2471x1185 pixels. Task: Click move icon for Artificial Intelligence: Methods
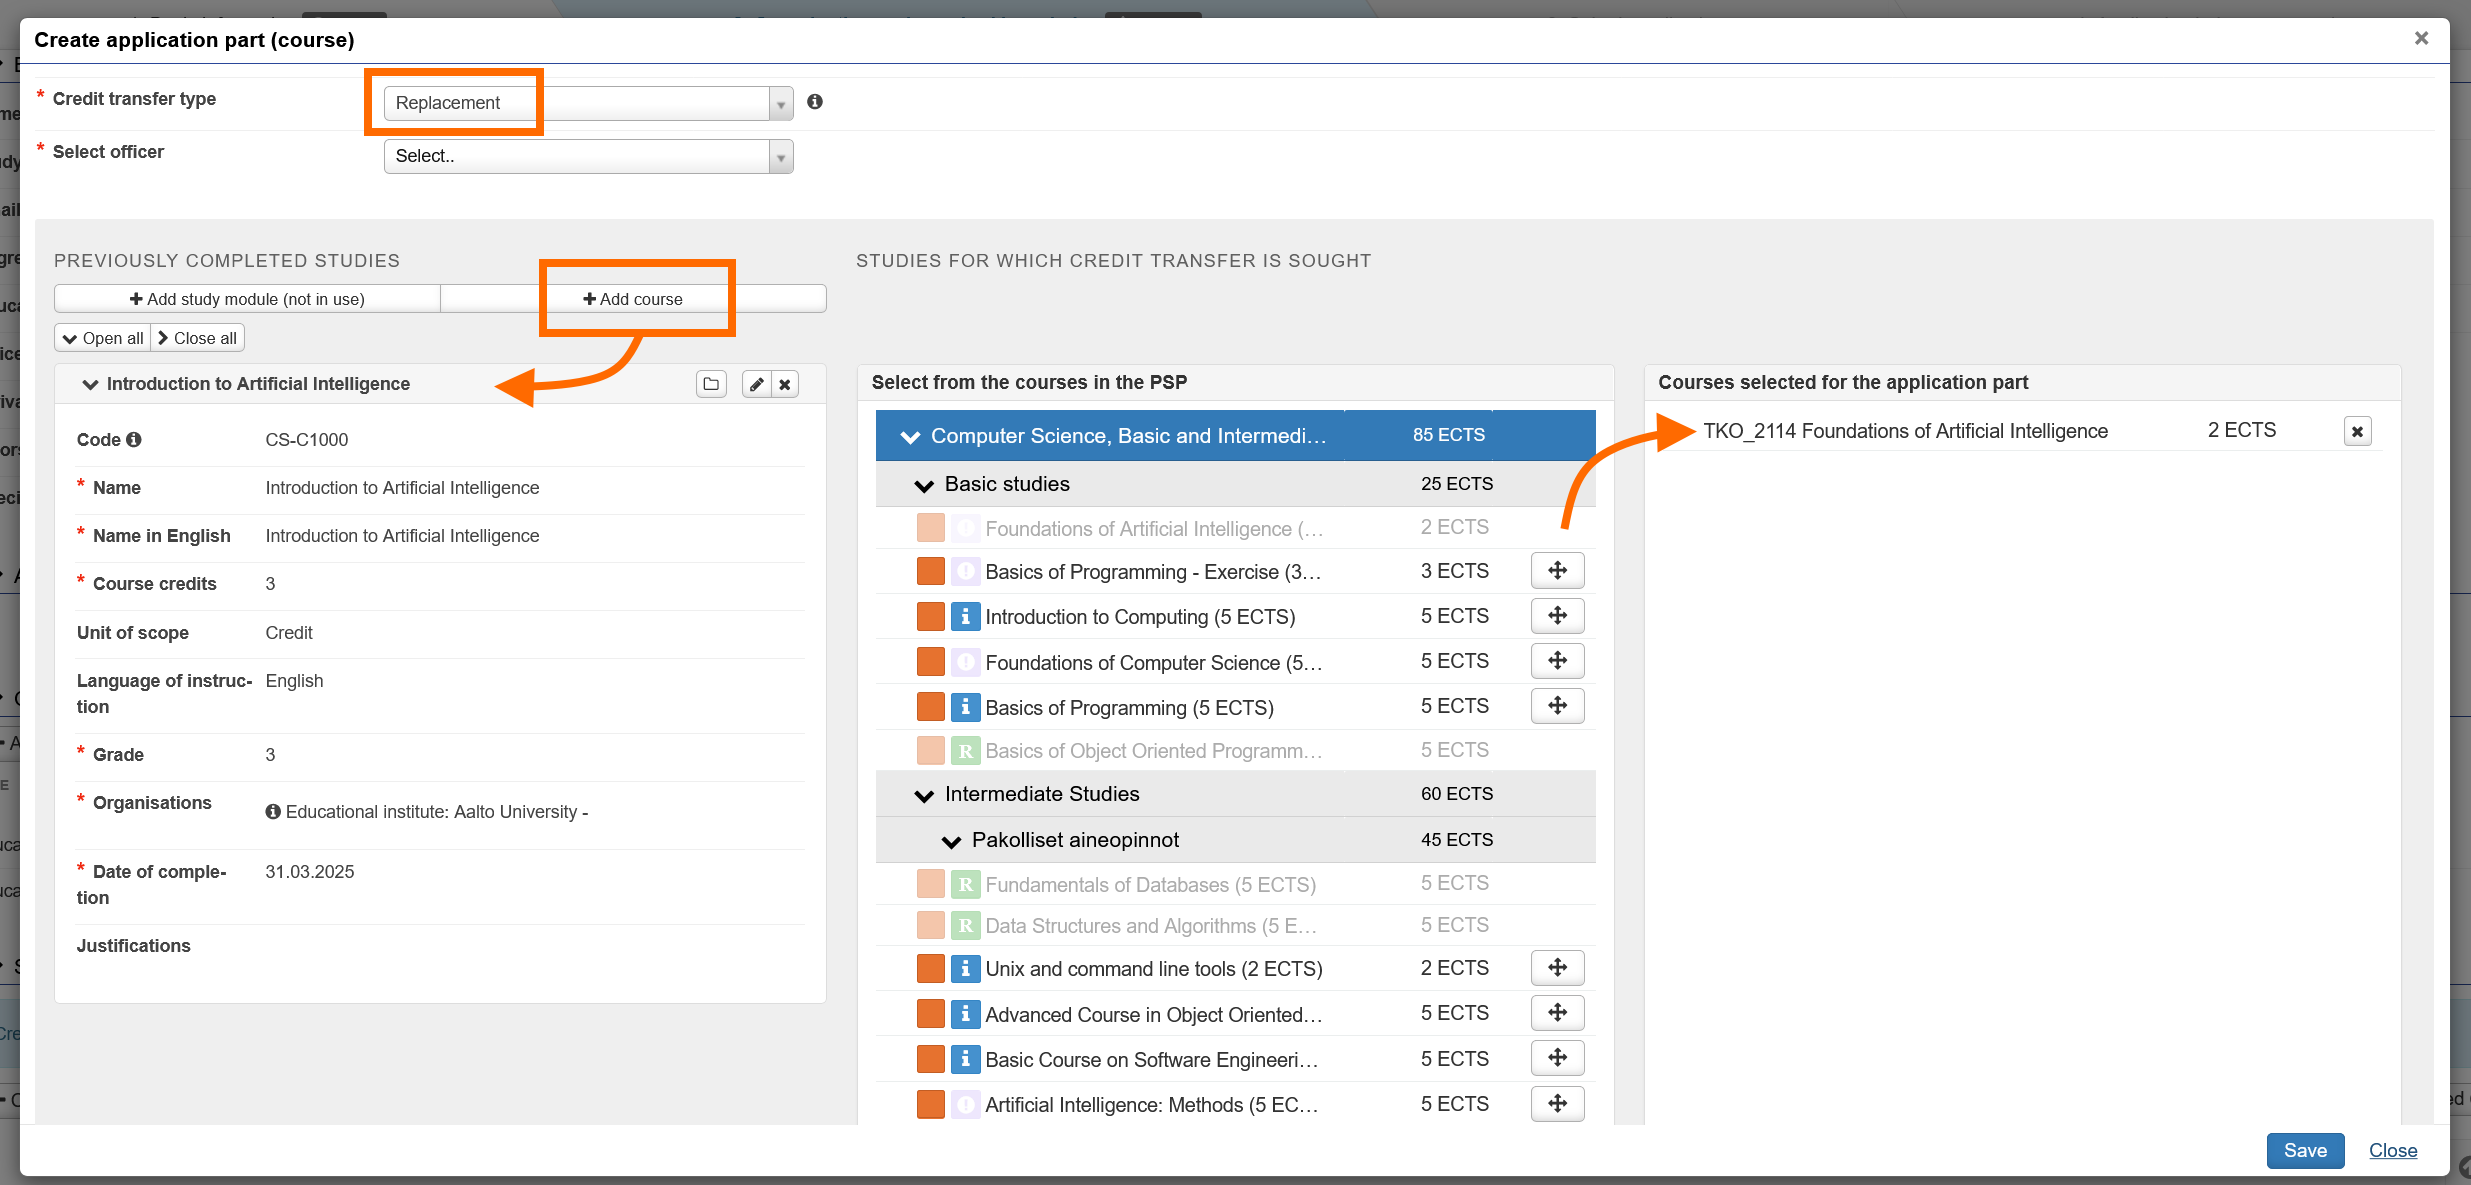(x=1557, y=1104)
